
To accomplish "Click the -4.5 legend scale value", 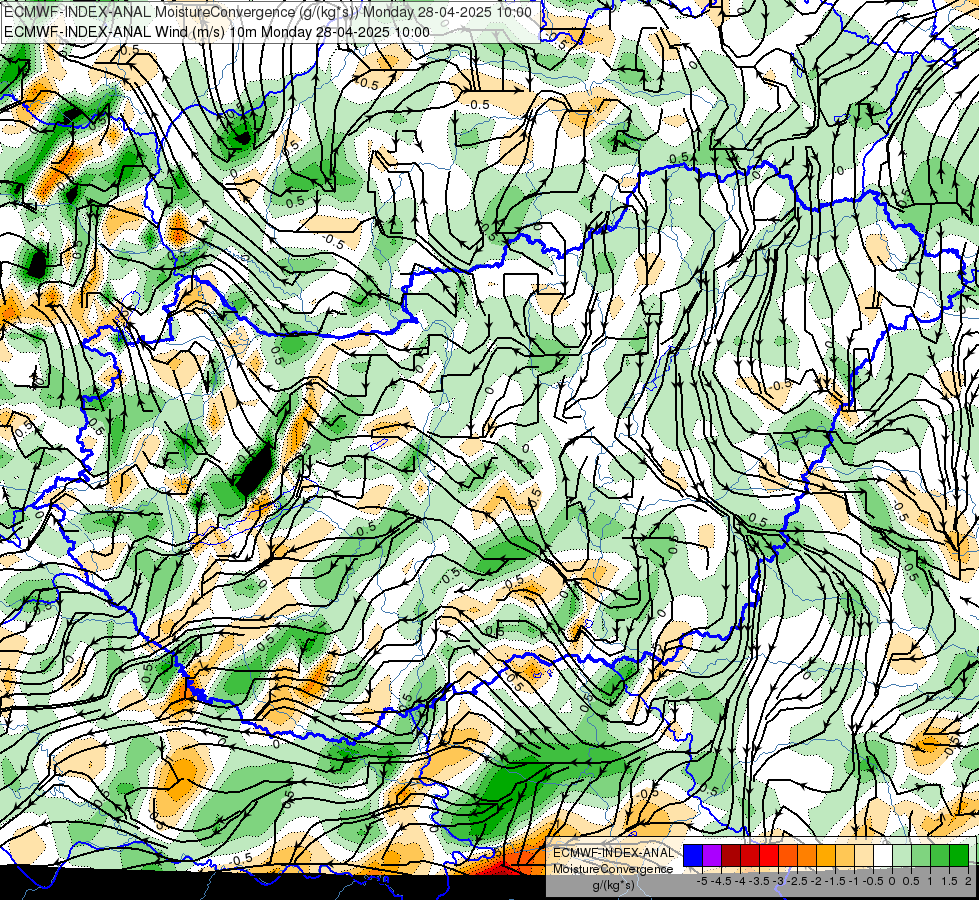I will (721, 881).
